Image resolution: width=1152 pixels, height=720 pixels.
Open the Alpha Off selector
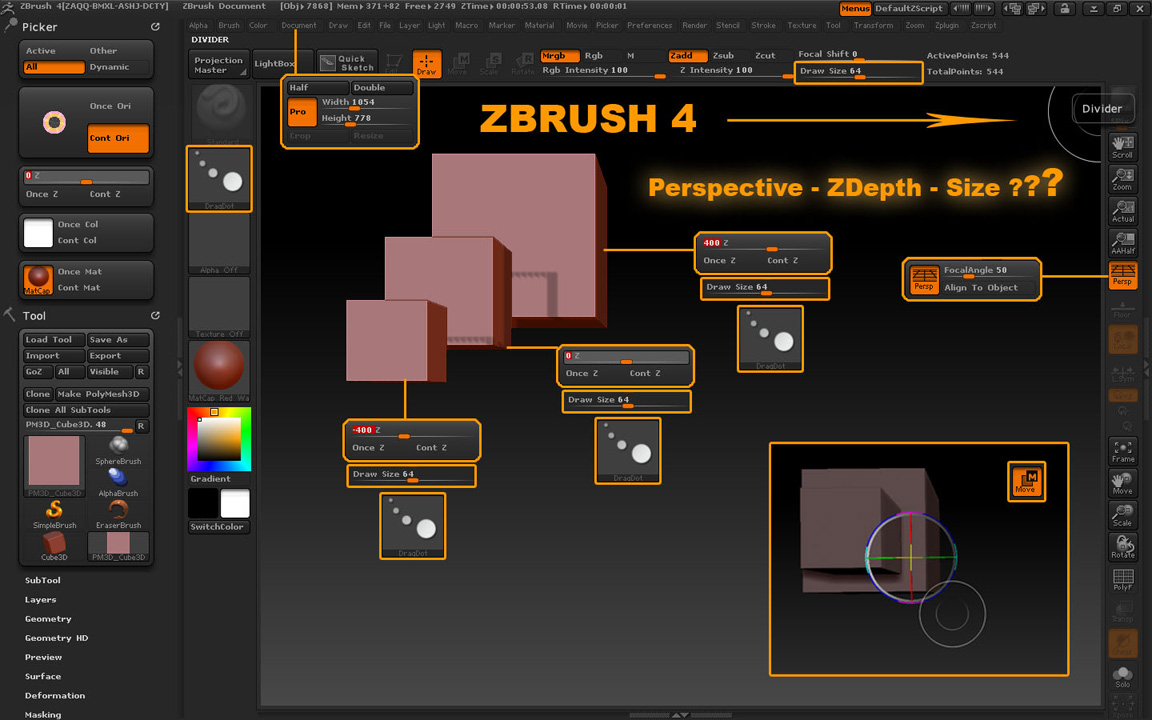pyautogui.click(x=219, y=243)
